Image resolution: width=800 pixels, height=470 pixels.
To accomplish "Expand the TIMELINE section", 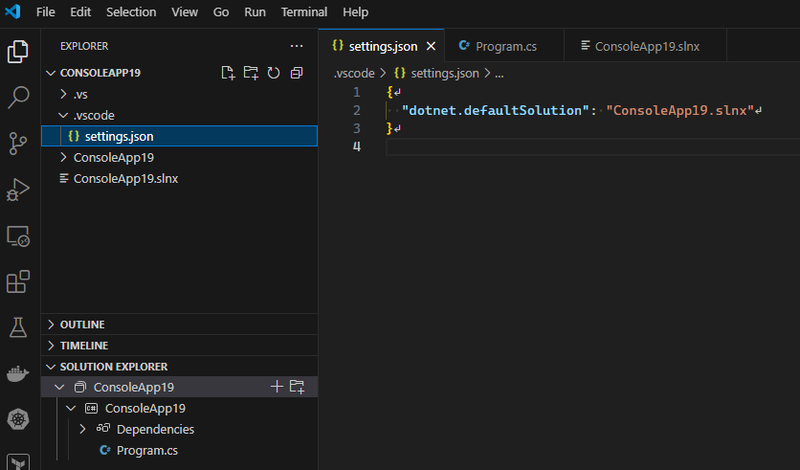I will (51, 345).
